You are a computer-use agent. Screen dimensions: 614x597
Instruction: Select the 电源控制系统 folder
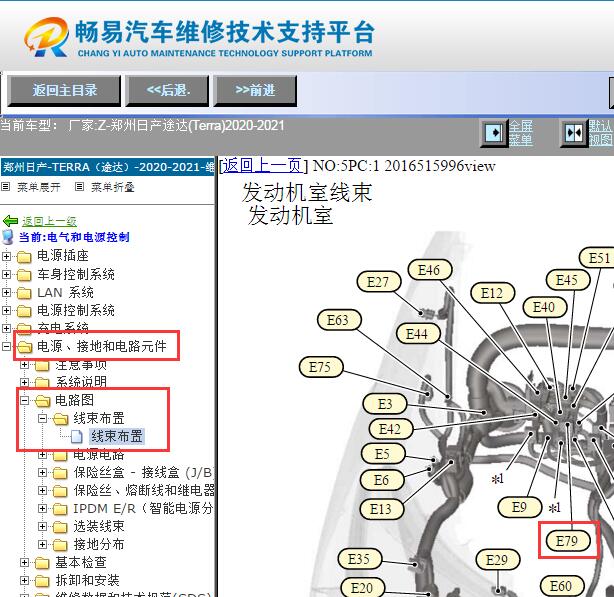pos(76,310)
